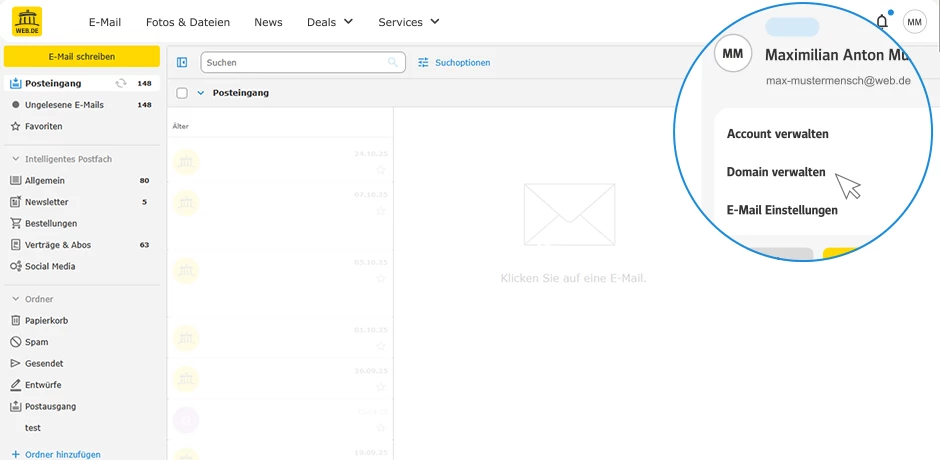
Task: Click the Allgemein folder icon
Action: 16,181
